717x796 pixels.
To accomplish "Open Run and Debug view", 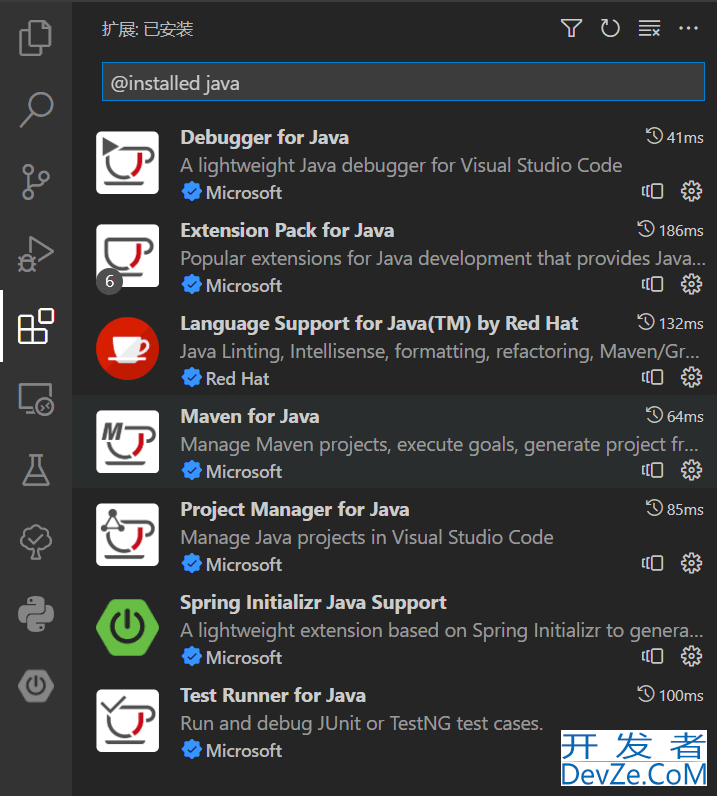I will [36, 254].
